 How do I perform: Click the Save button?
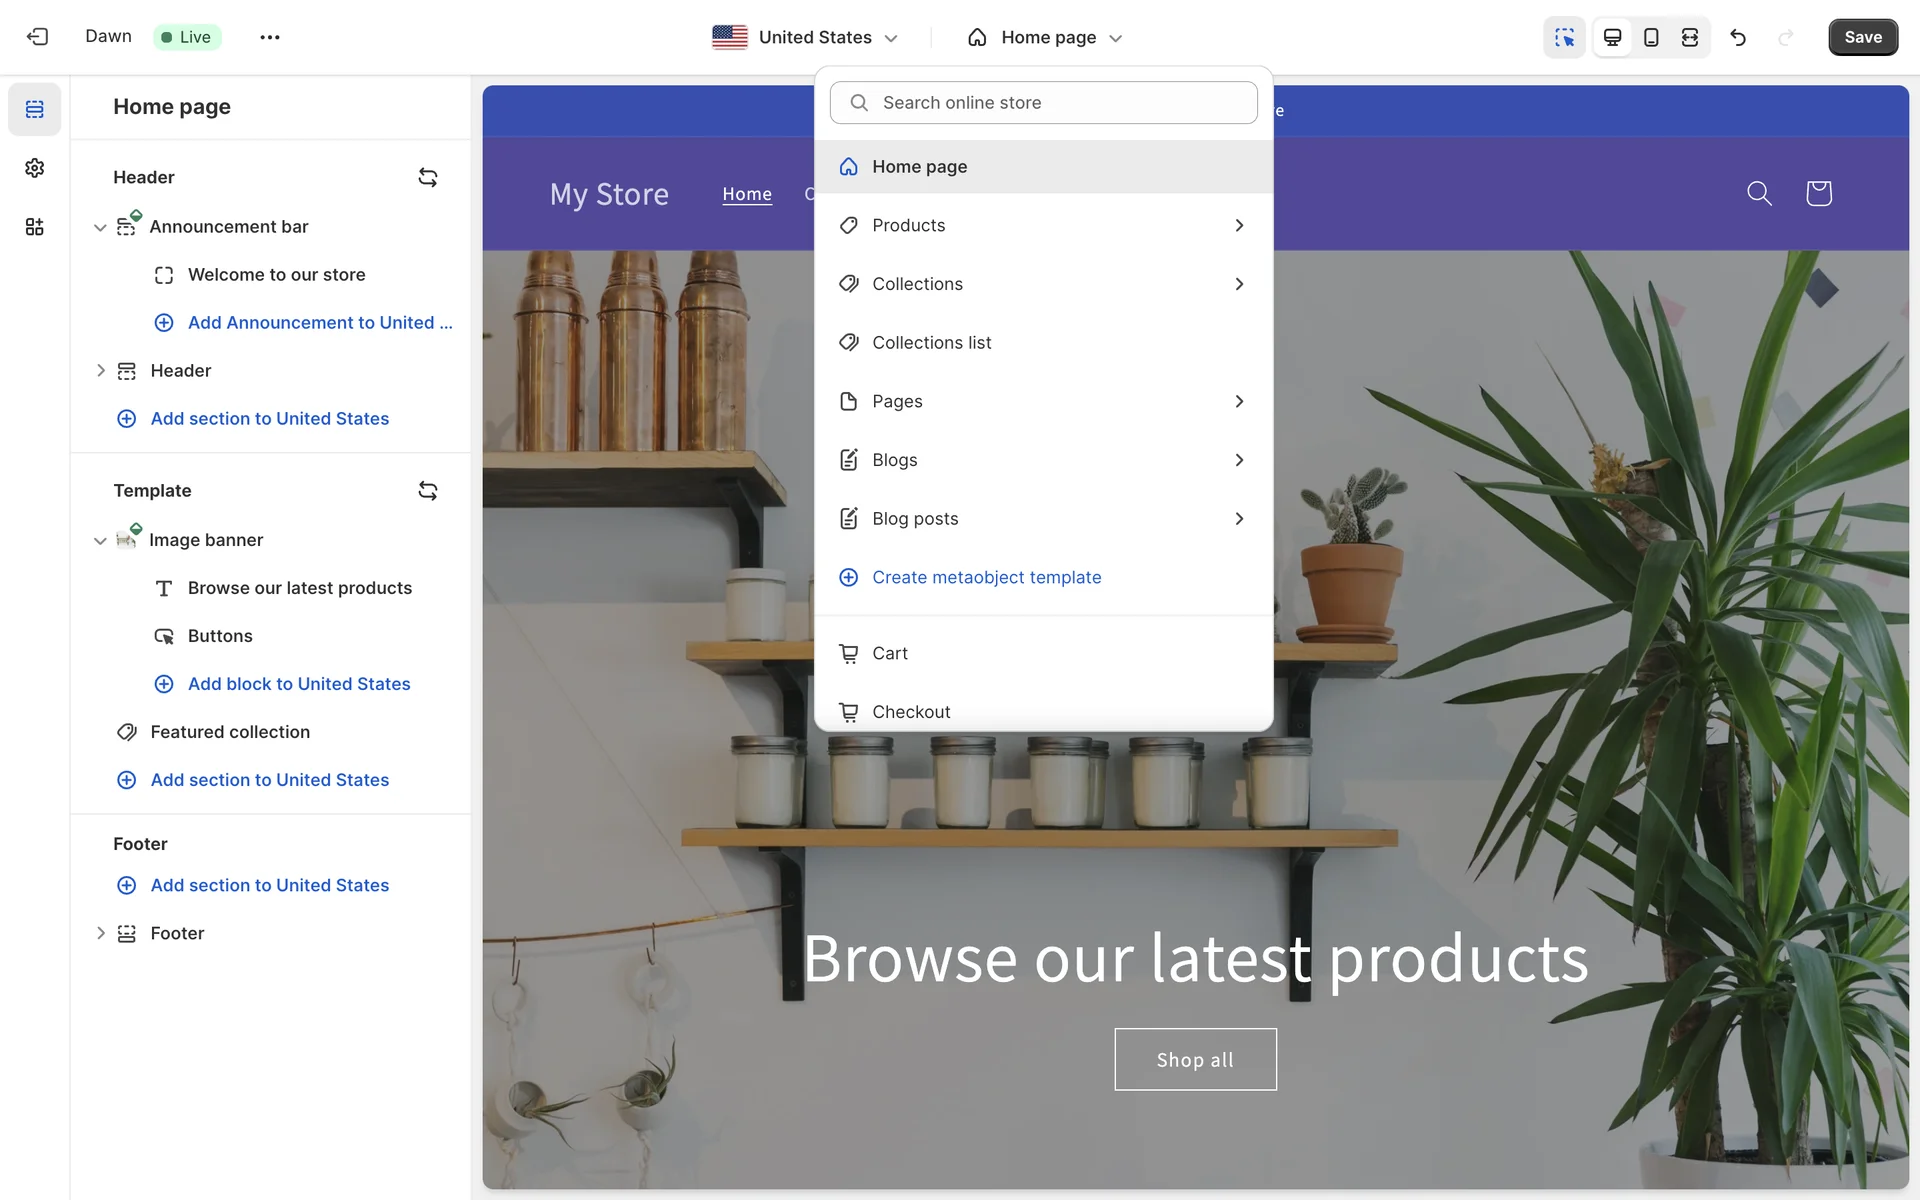[1862, 37]
